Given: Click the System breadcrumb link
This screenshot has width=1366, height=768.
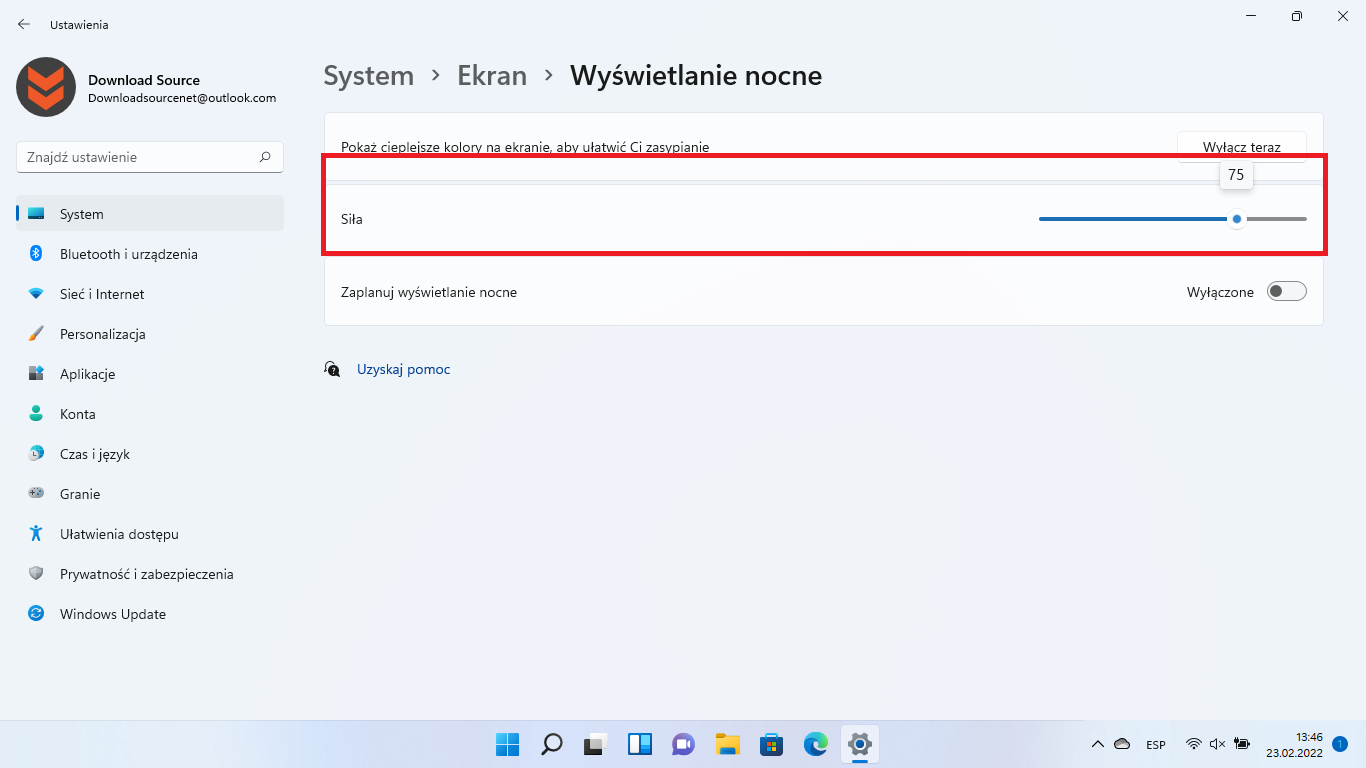Looking at the screenshot, I should 369,75.
